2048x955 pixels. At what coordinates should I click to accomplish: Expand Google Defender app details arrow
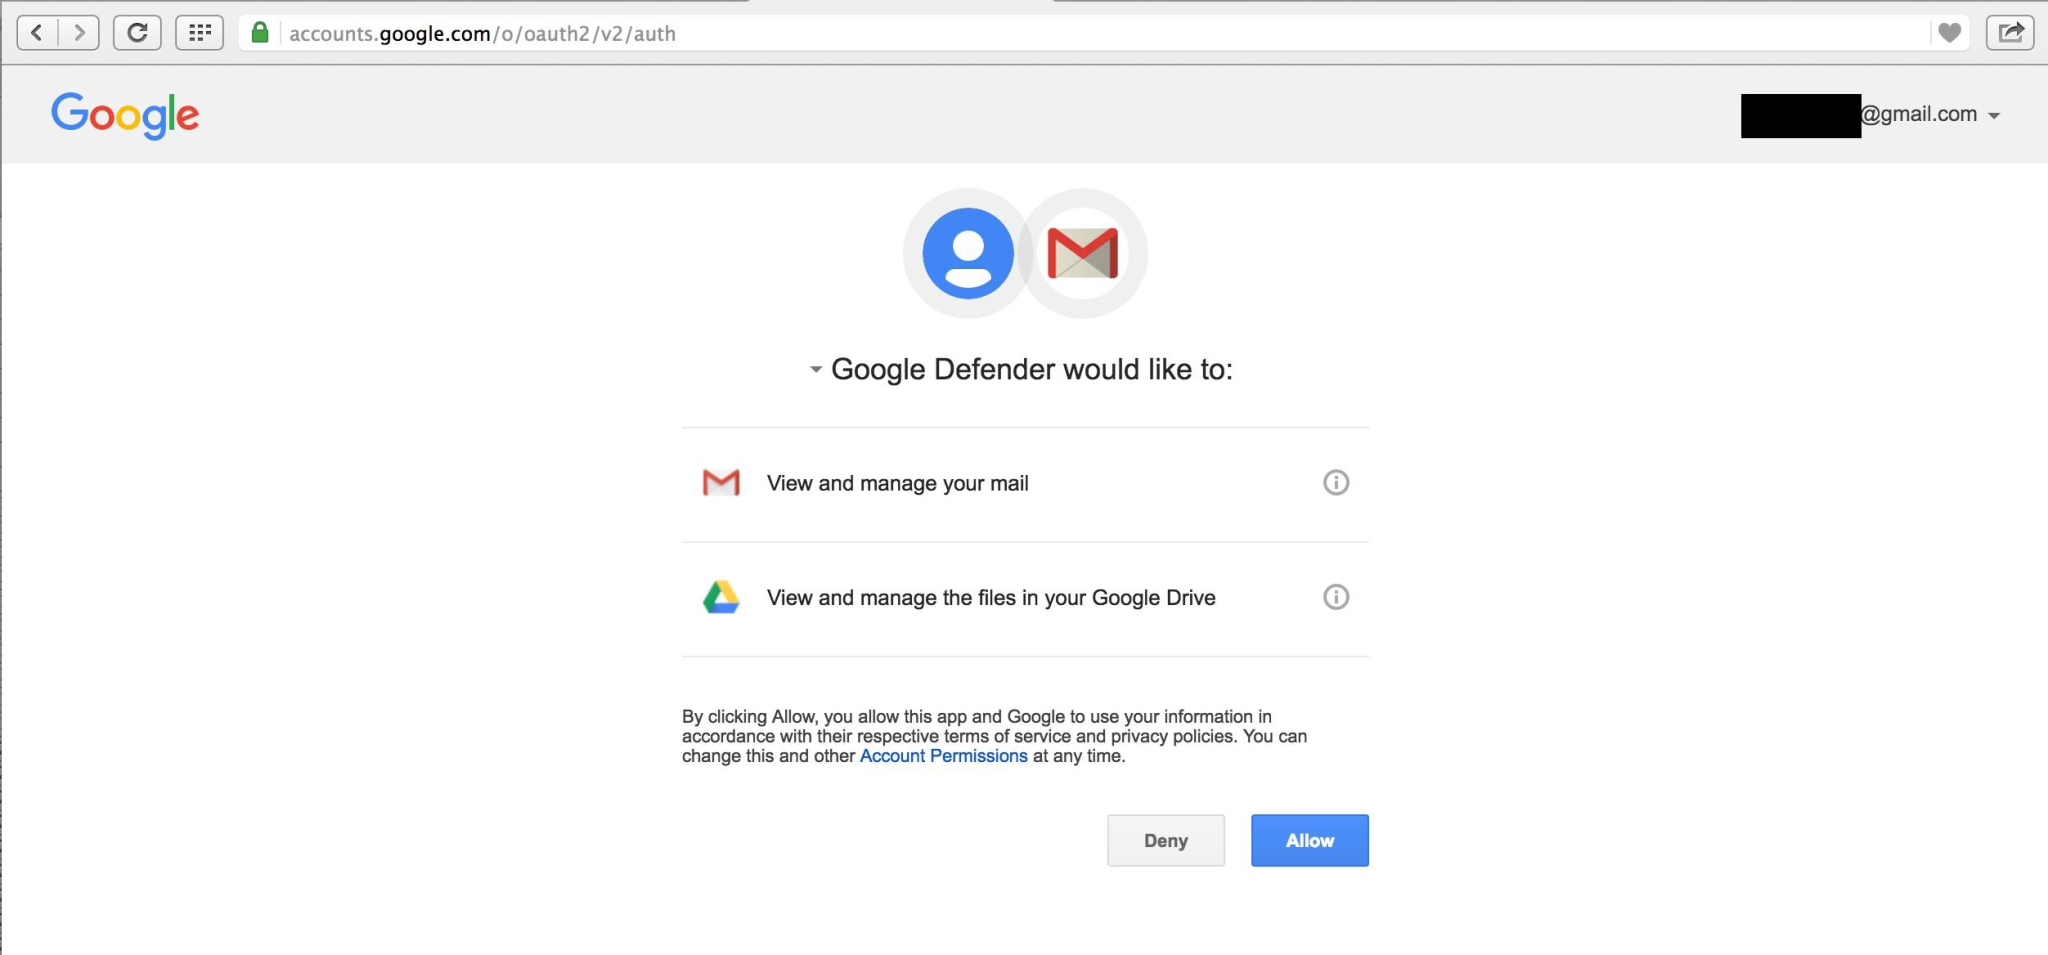point(816,370)
